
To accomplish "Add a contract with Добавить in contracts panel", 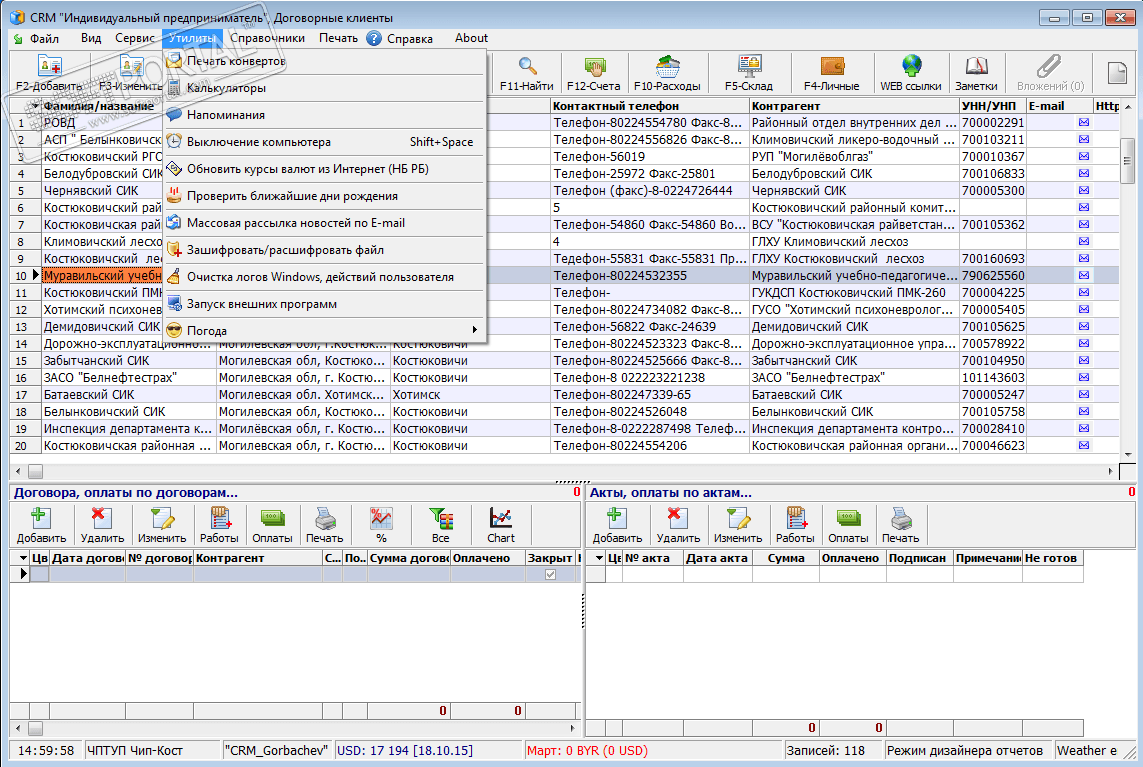I will [42, 526].
